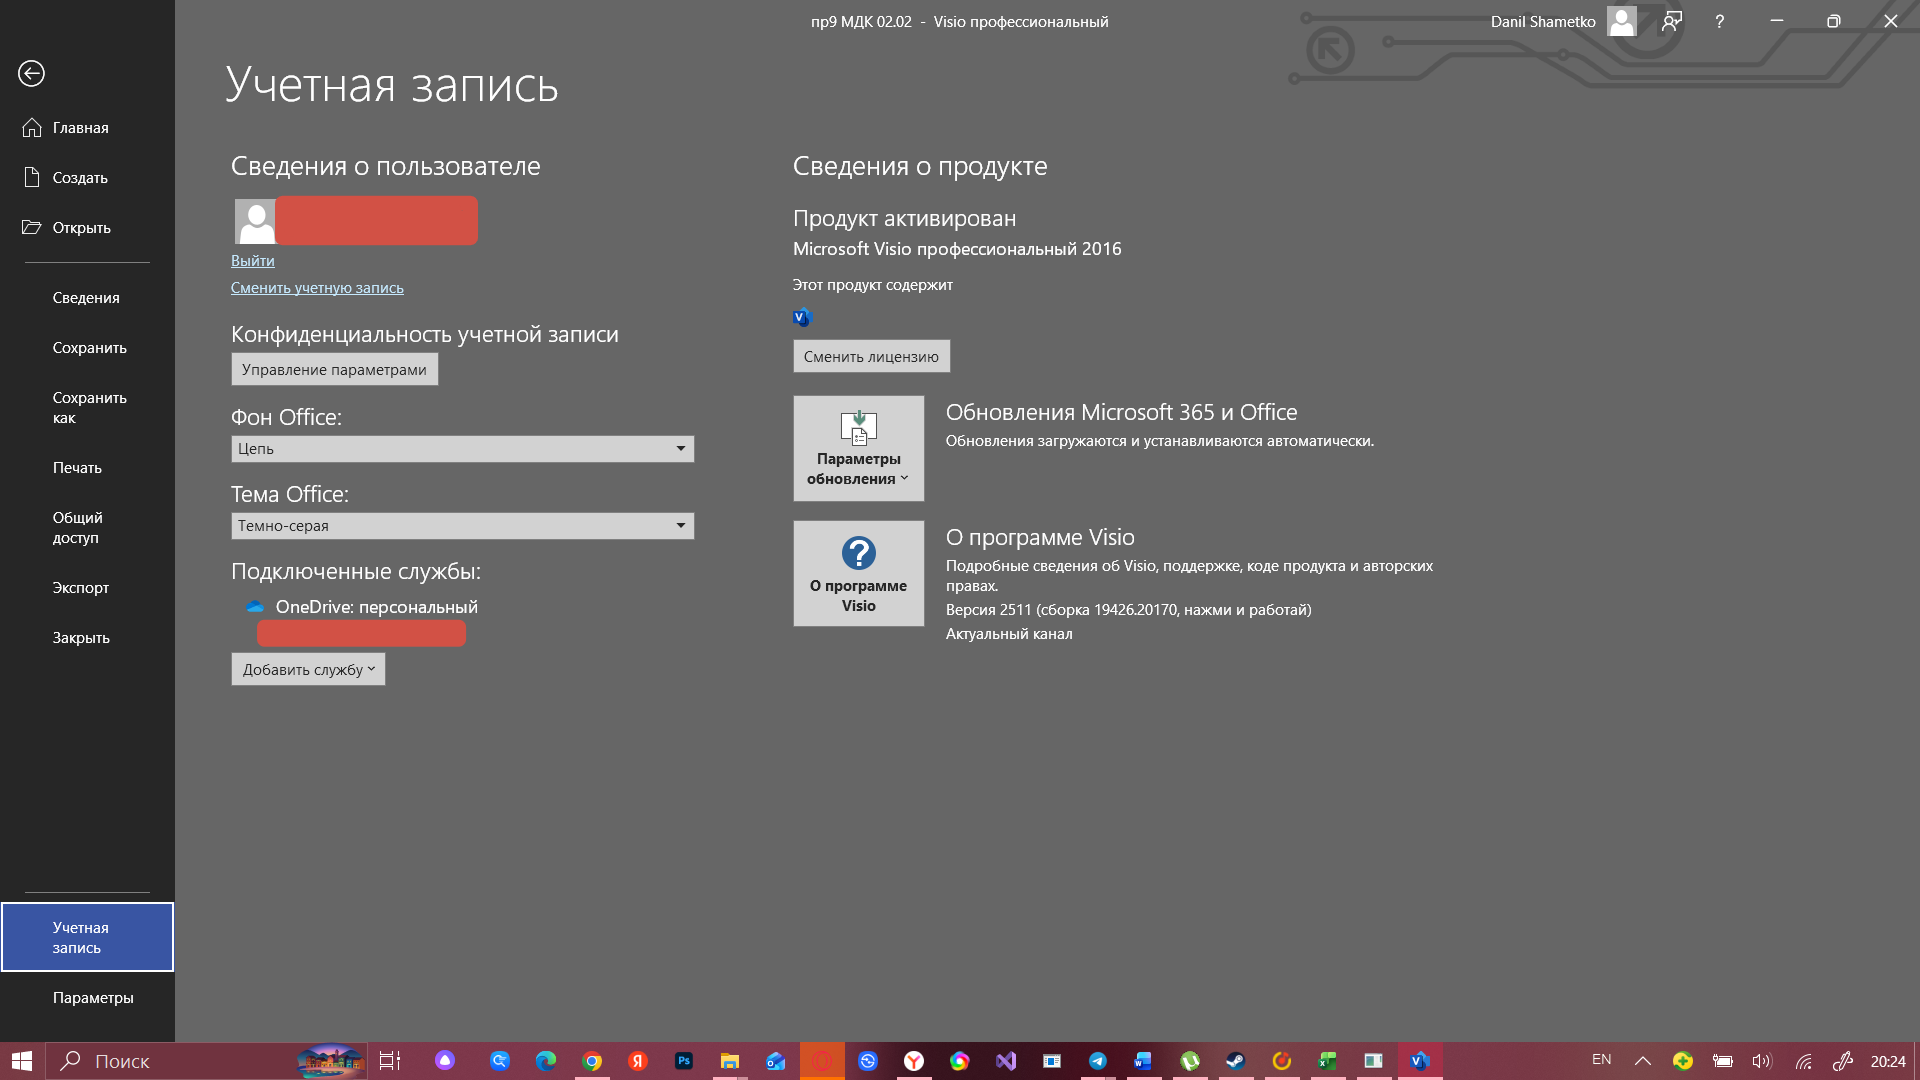Click the back arrow icon

31,73
